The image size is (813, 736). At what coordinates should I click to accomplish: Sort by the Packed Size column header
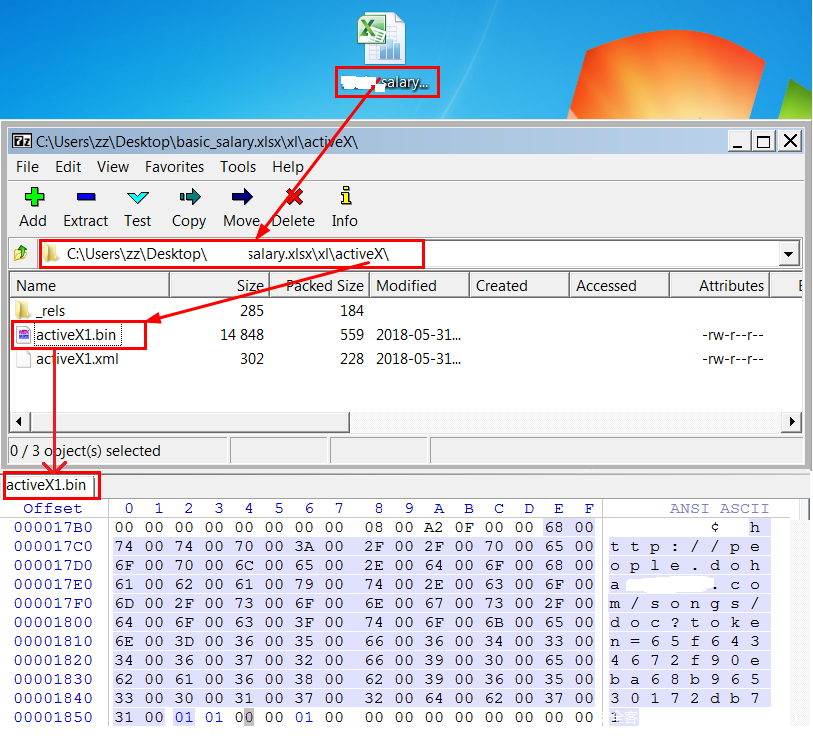[x=324, y=286]
